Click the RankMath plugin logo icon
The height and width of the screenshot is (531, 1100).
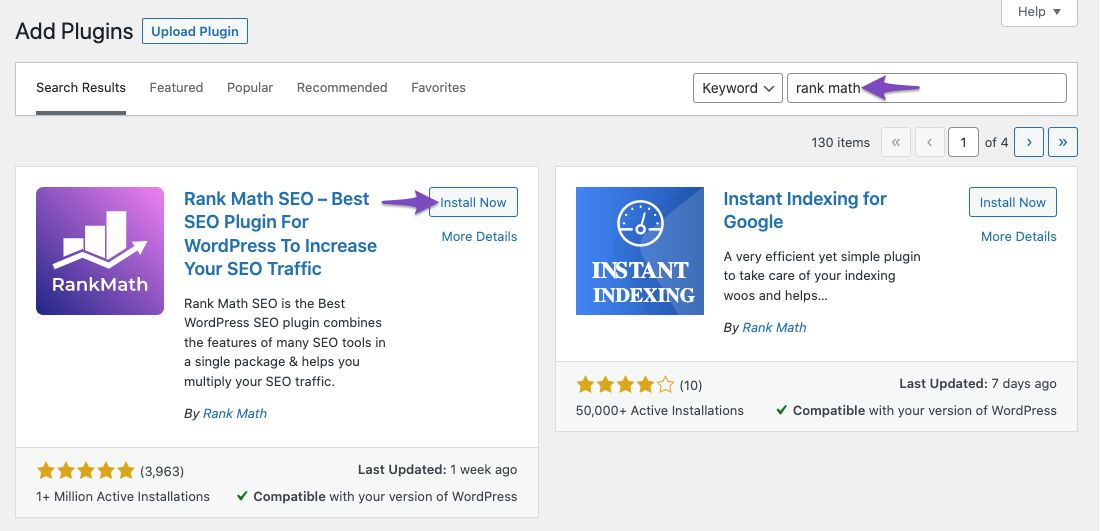point(100,251)
